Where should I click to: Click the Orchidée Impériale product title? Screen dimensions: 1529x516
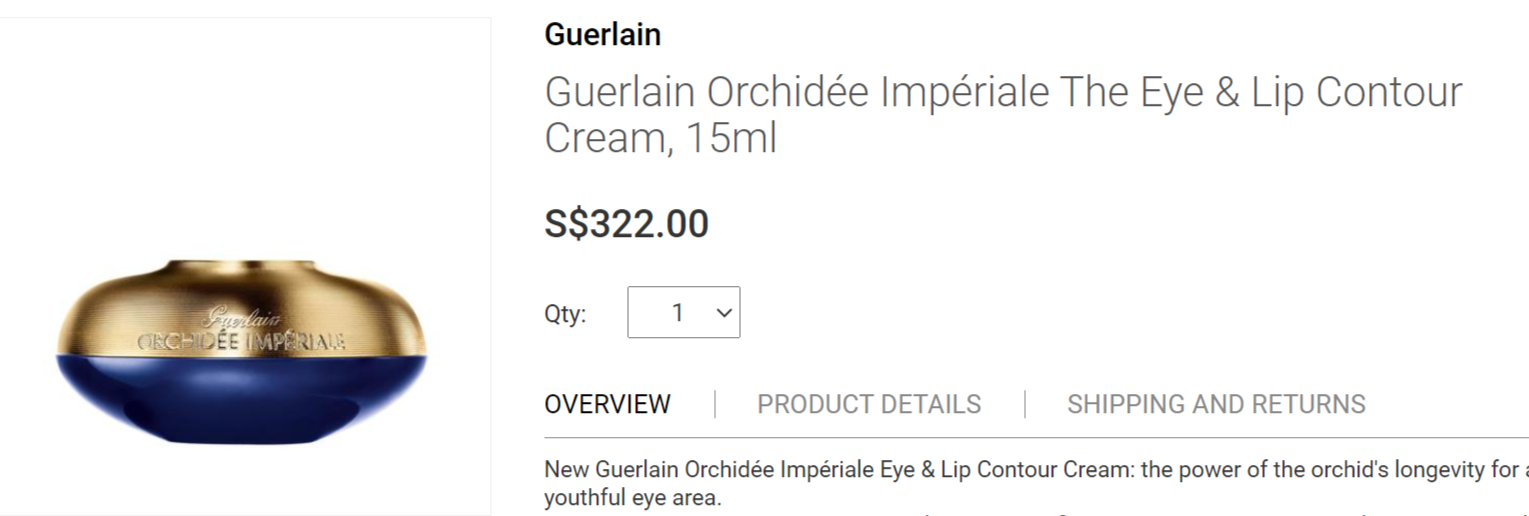click(1002, 92)
